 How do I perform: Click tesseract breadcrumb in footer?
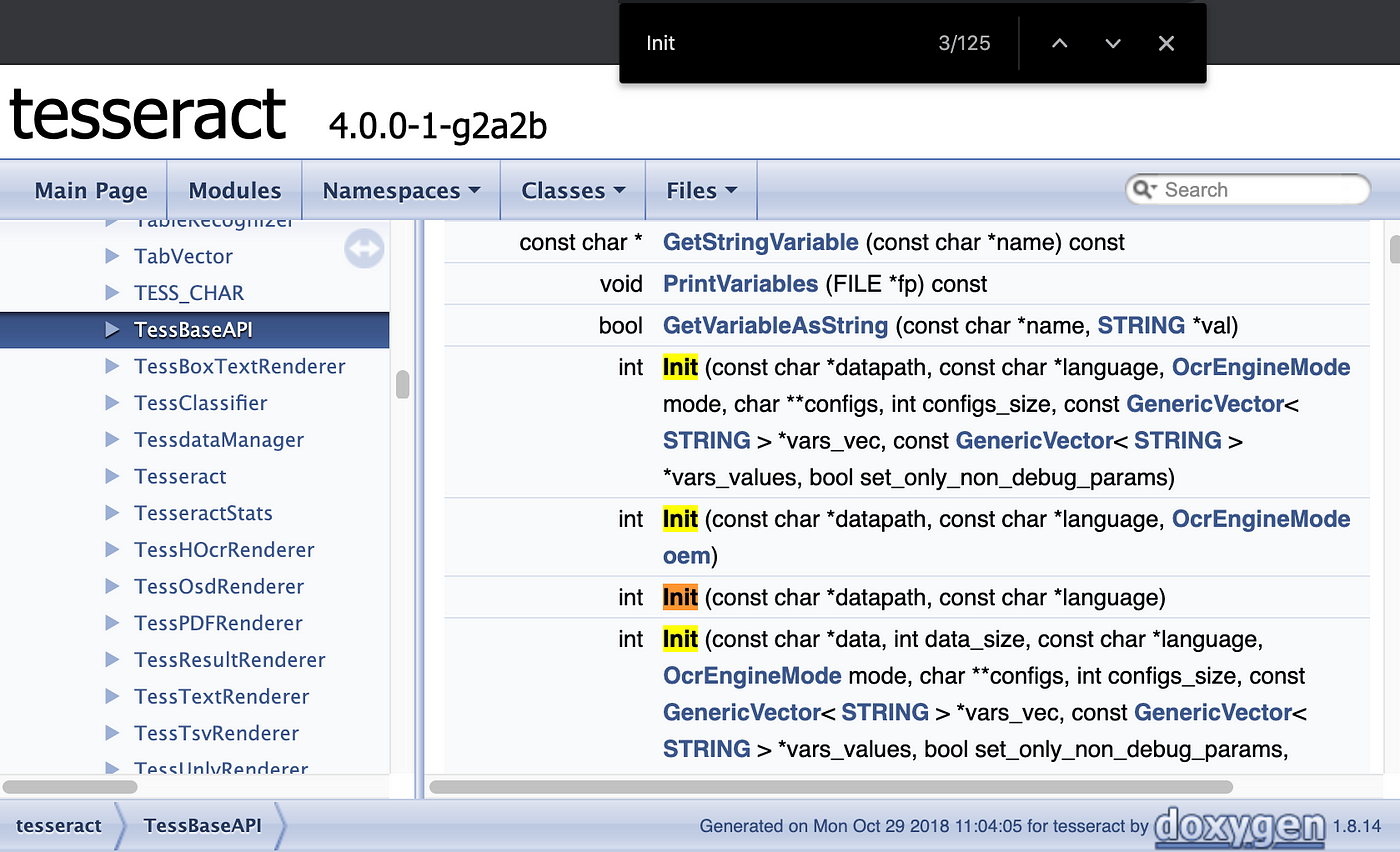click(59, 826)
